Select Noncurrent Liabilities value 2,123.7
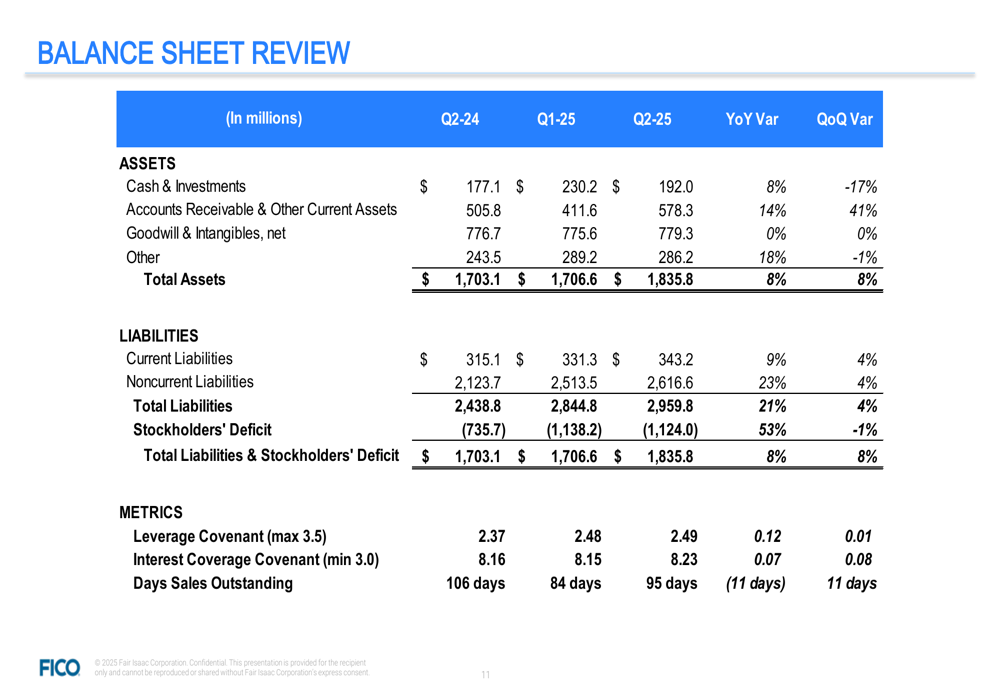Image resolution: width=1000 pixels, height=685 pixels. pos(478,383)
